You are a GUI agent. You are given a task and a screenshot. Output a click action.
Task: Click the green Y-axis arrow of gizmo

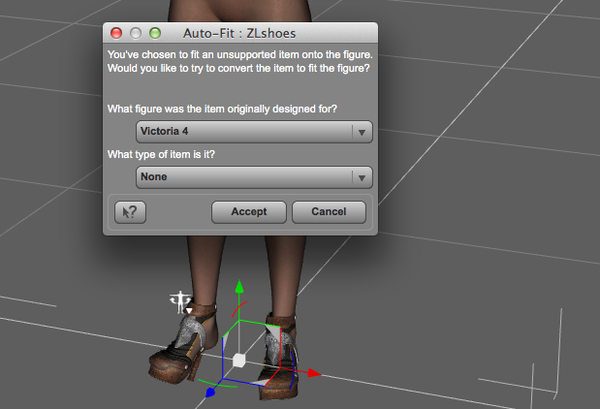239,287
